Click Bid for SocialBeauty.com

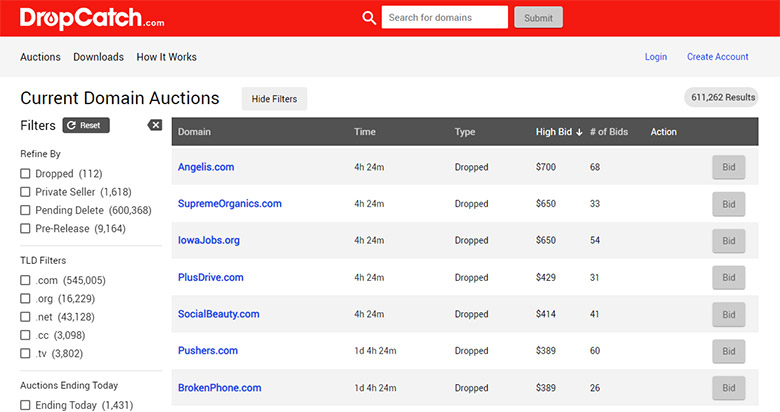coord(729,314)
